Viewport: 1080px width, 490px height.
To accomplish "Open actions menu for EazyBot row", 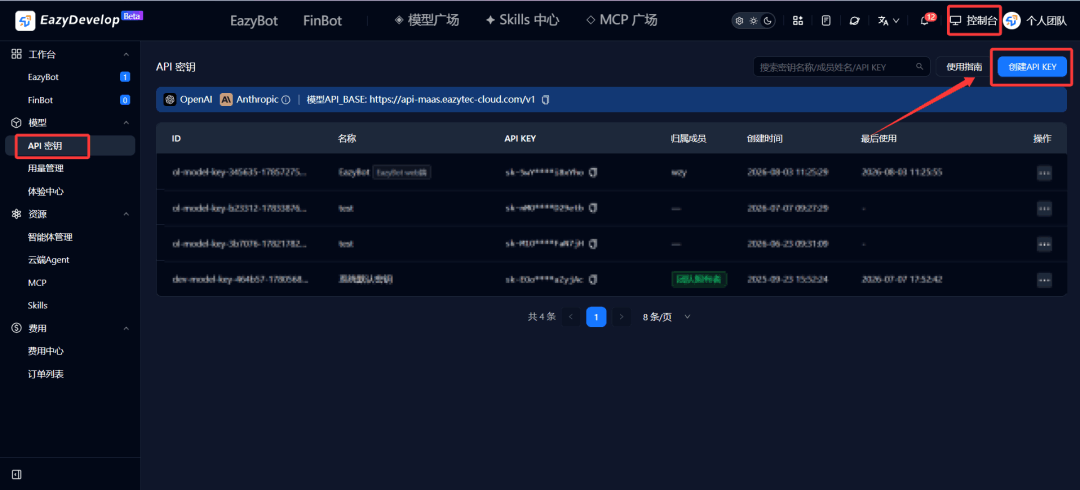I will [x=1044, y=172].
